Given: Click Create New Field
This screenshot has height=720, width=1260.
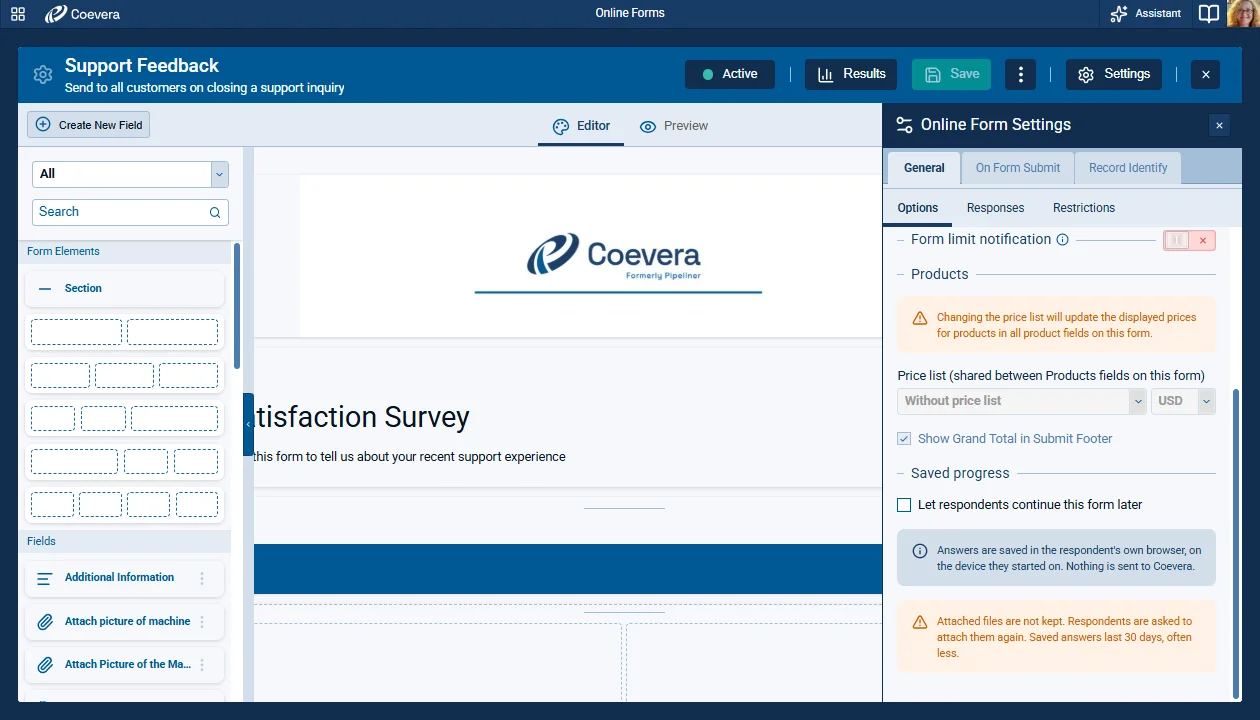Looking at the screenshot, I should (x=89, y=125).
